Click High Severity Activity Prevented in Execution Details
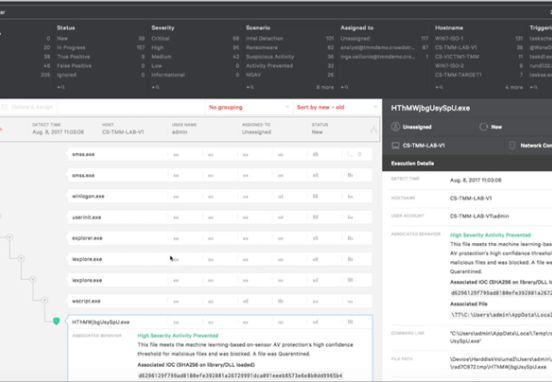 click(490, 235)
